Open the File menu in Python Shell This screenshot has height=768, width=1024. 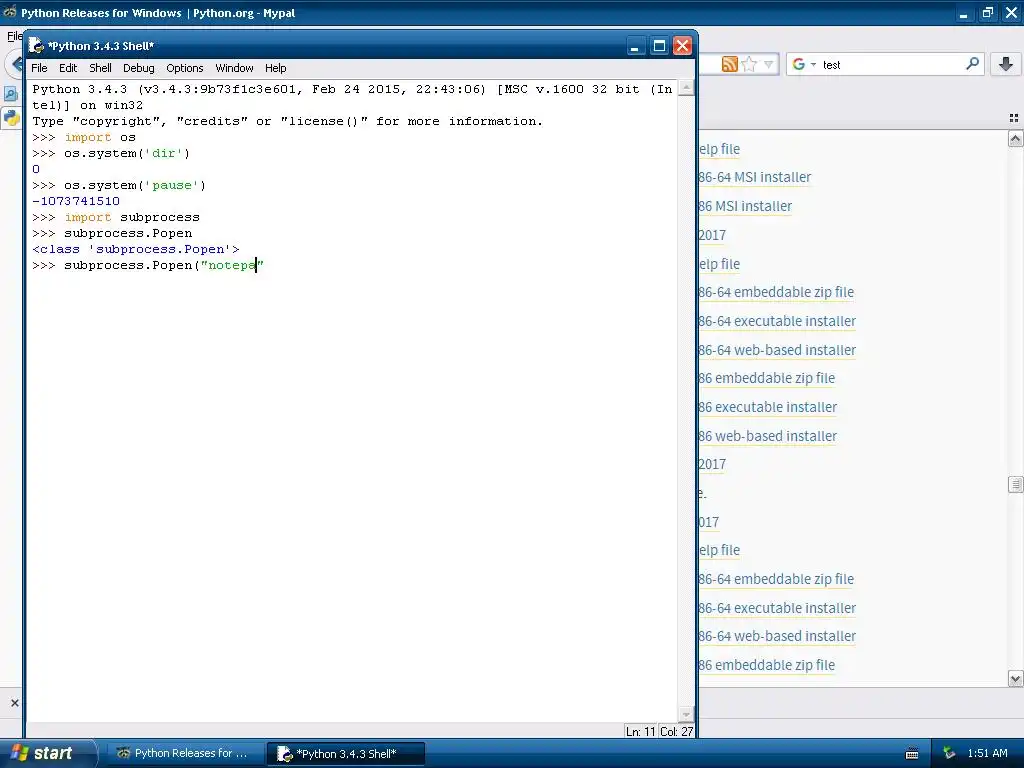pos(39,68)
